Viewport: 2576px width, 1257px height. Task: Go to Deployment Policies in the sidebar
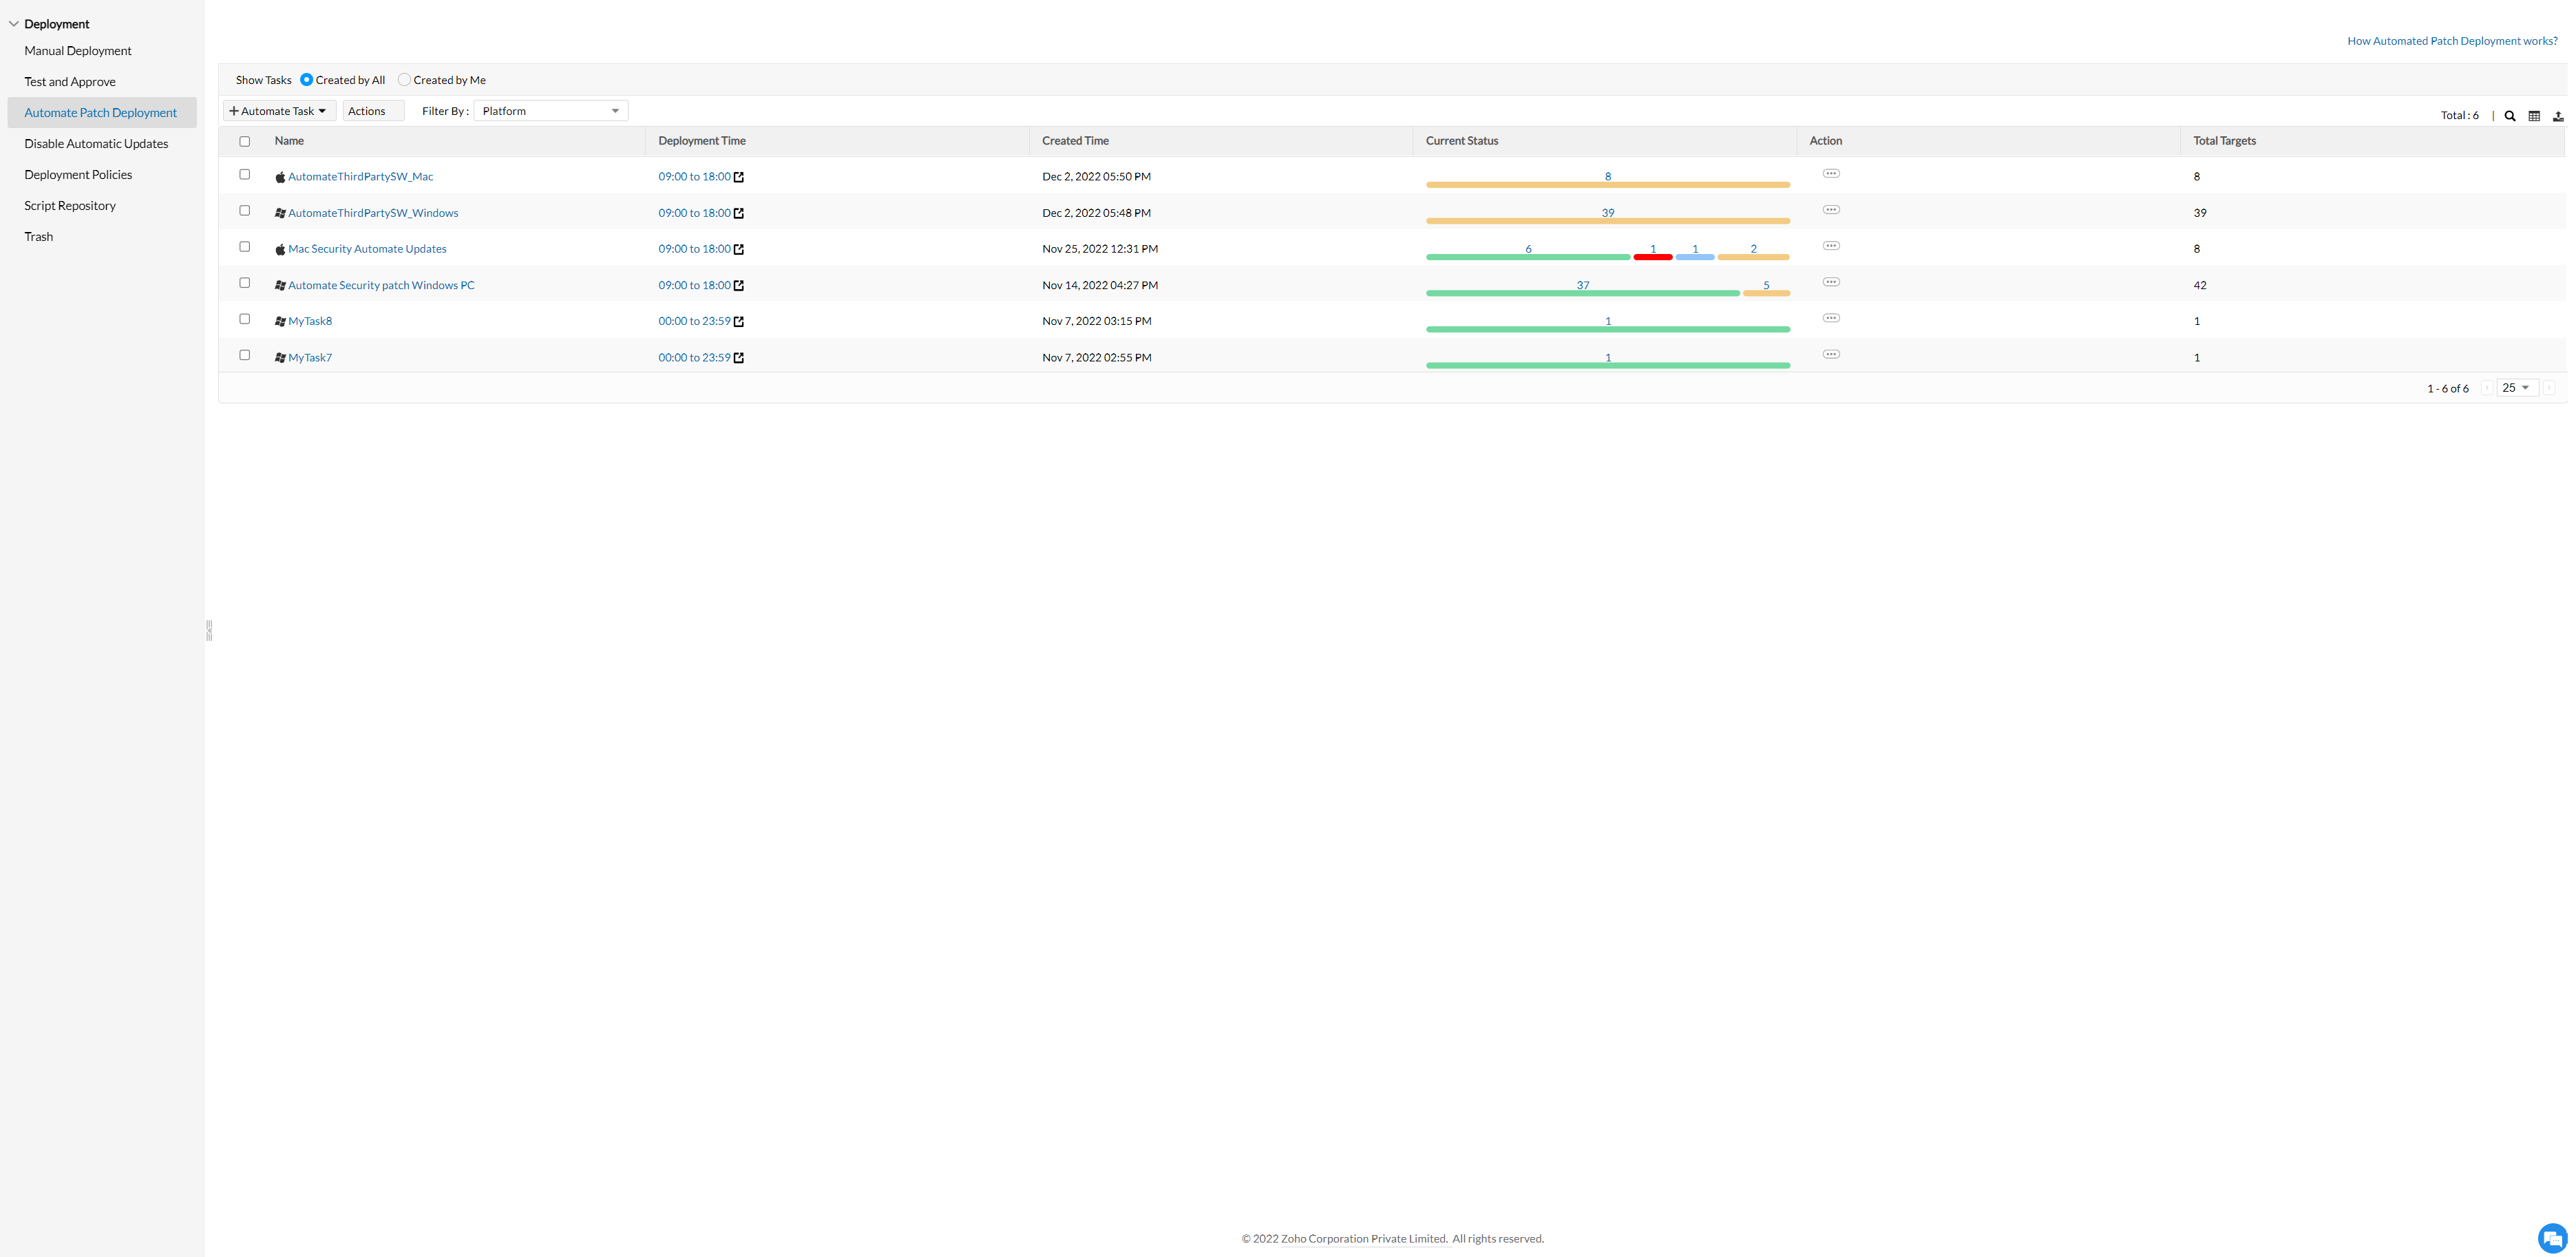[78, 175]
